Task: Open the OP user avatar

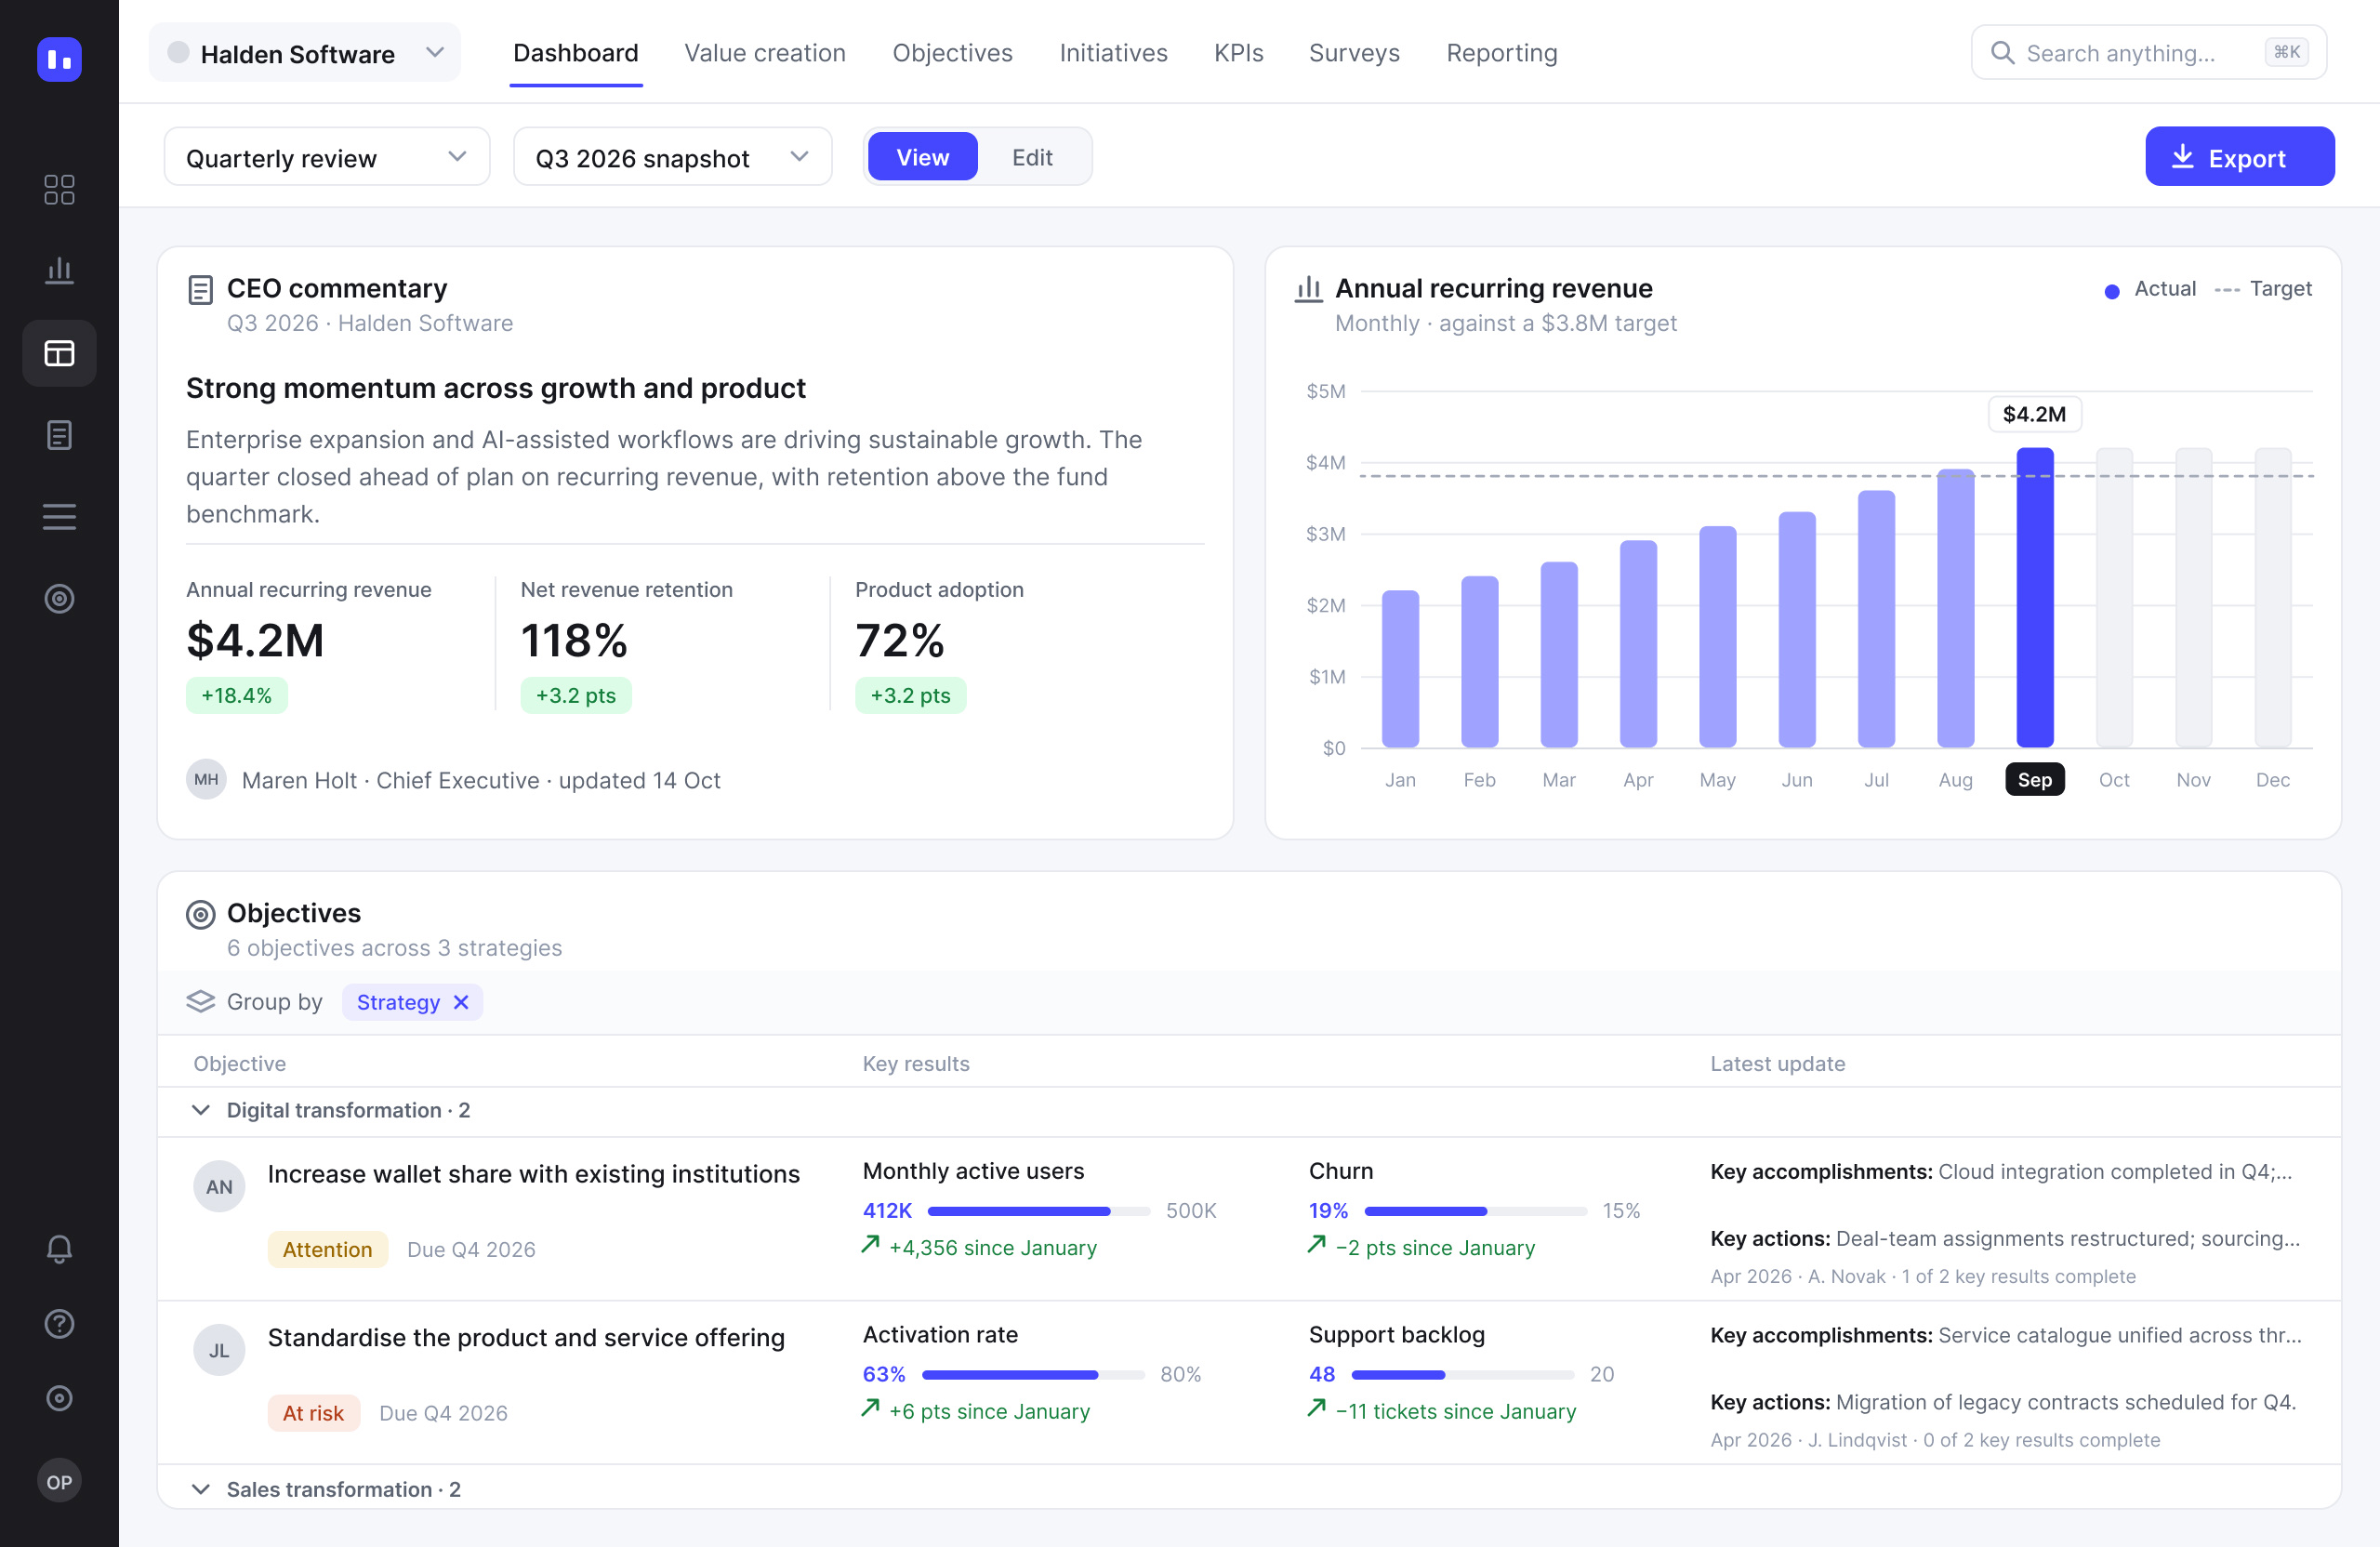Action: (x=59, y=1481)
